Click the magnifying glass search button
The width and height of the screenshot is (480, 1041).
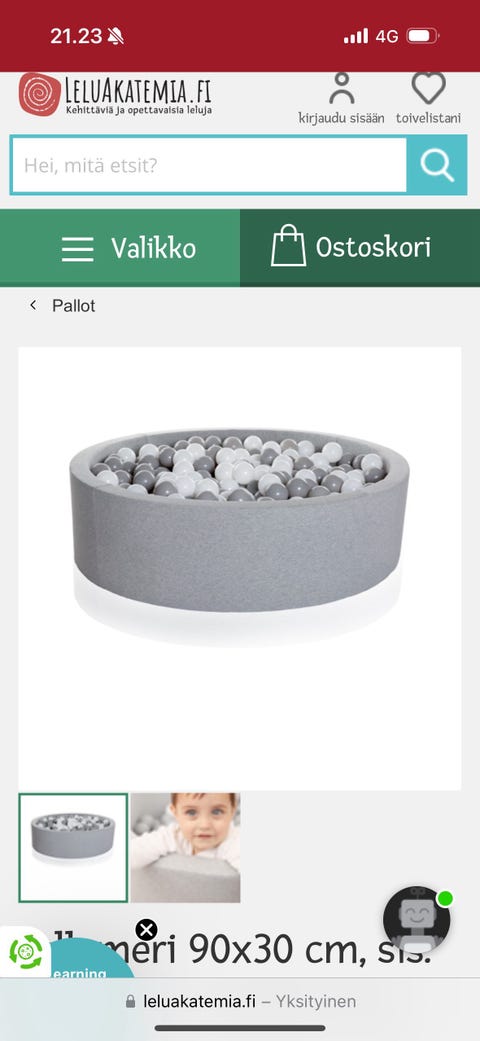click(x=437, y=165)
